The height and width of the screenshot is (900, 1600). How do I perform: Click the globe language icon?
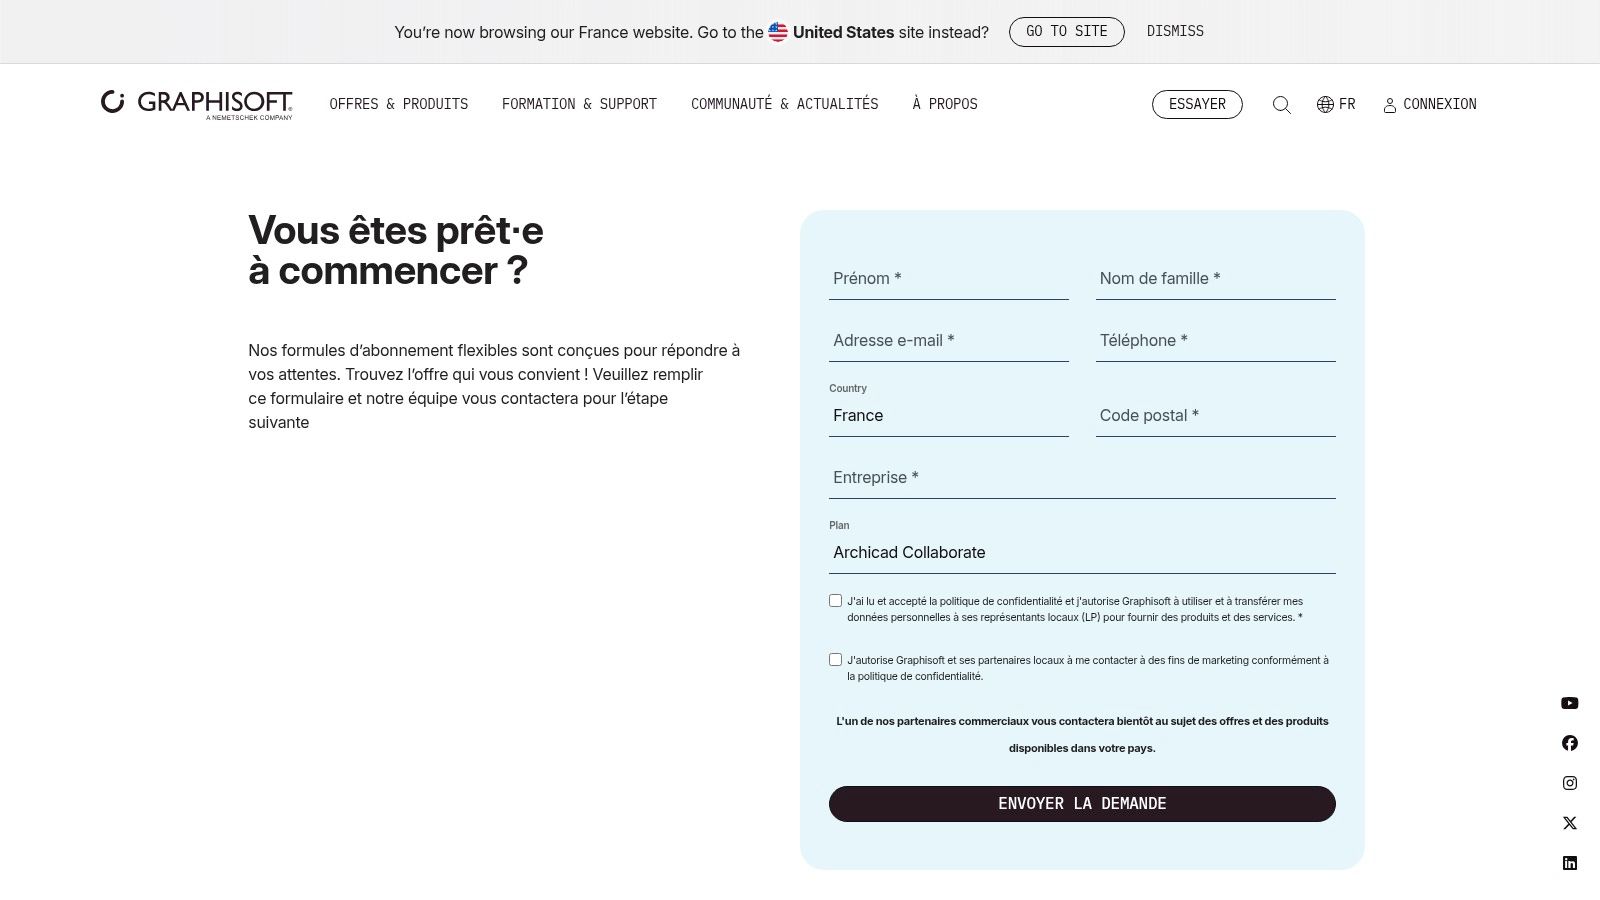coord(1325,105)
